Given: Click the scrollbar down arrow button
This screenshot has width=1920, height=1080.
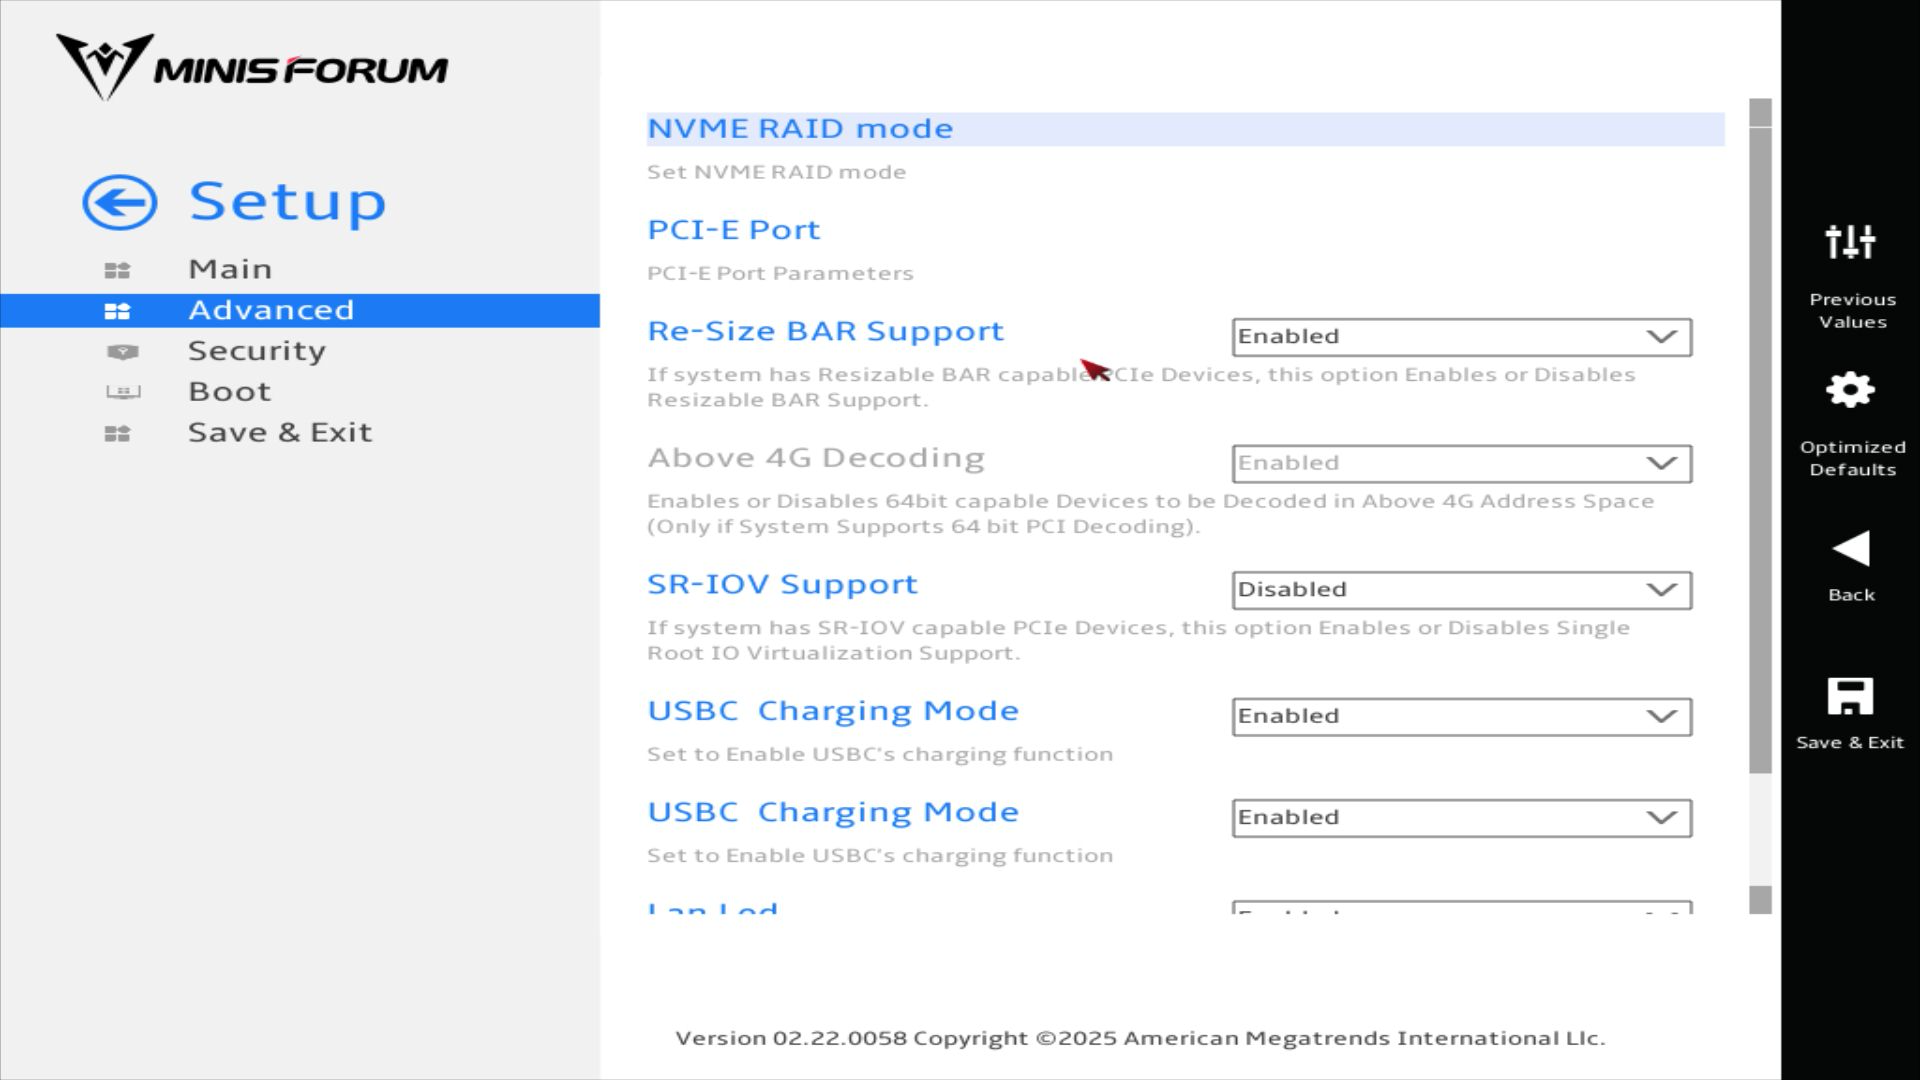Looking at the screenshot, I should coord(1760,900).
